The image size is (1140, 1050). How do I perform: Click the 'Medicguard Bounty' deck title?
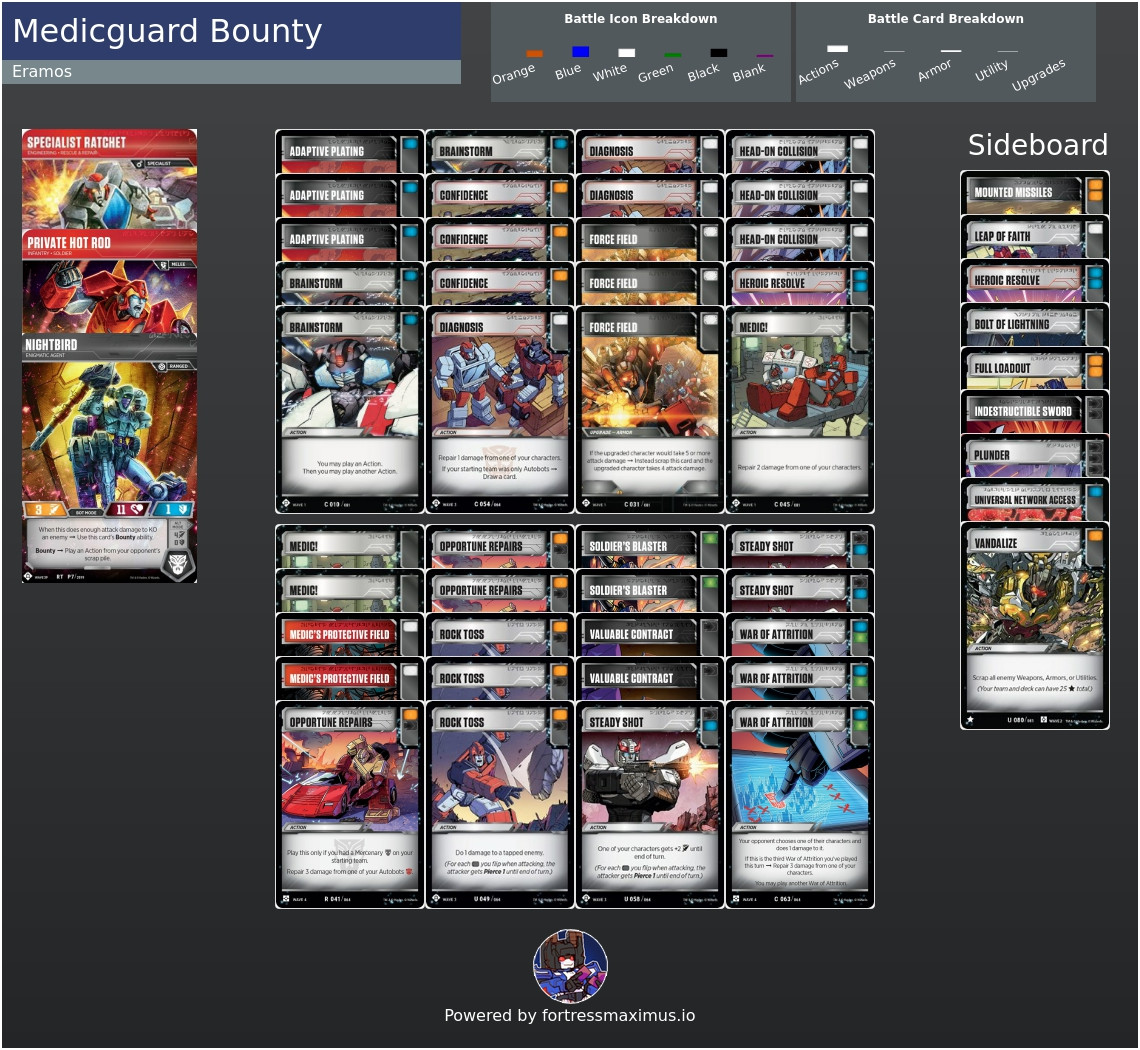[167, 31]
